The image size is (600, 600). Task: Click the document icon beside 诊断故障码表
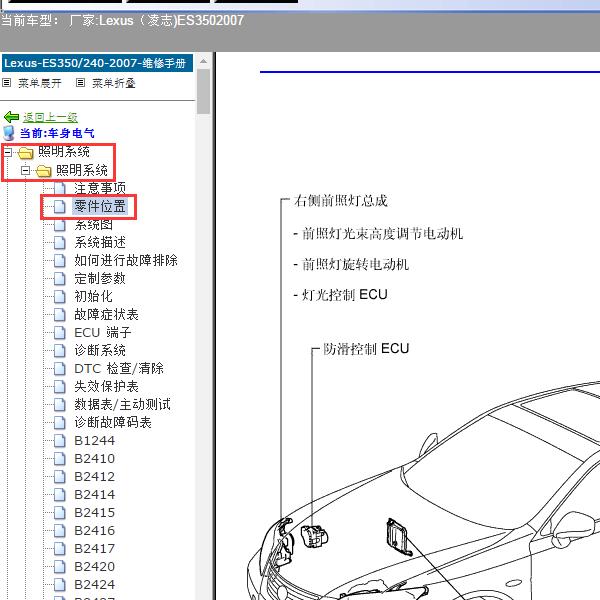pyautogui.click(x=60, y=422)
